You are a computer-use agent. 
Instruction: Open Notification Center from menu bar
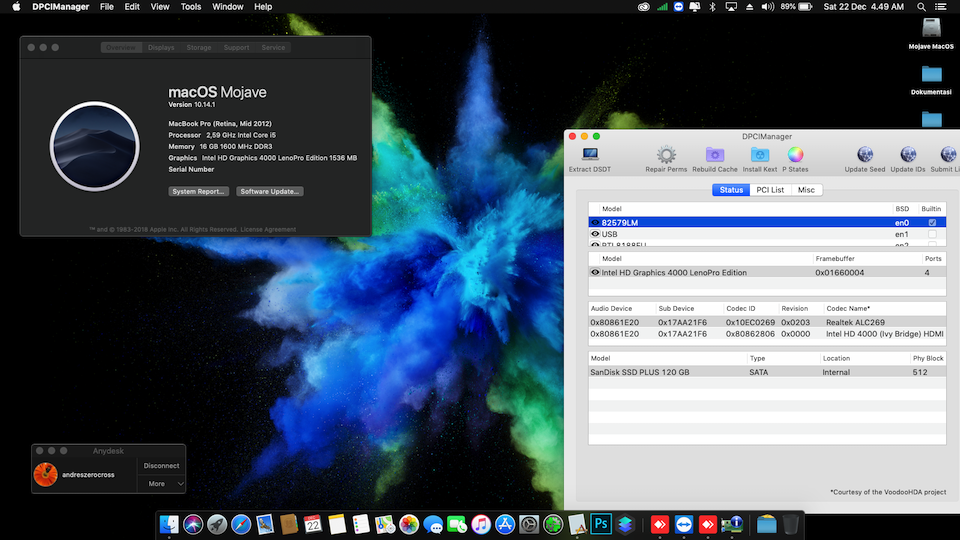[940, 7]
